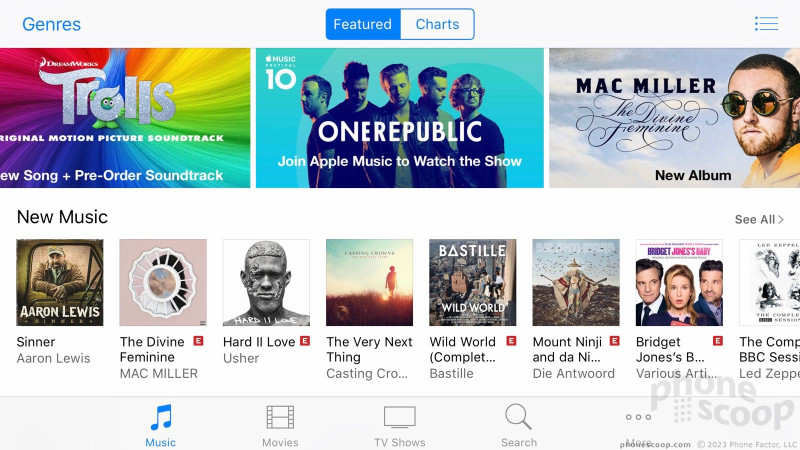Open Mount Ninji and da Ni... title link
The image size is (800, 450).
[567, 349]
